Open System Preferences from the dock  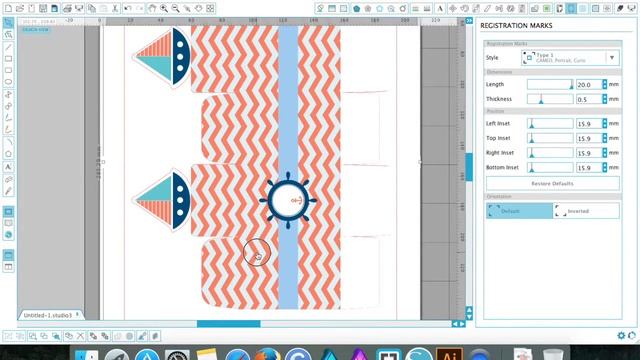click(177, 354)
